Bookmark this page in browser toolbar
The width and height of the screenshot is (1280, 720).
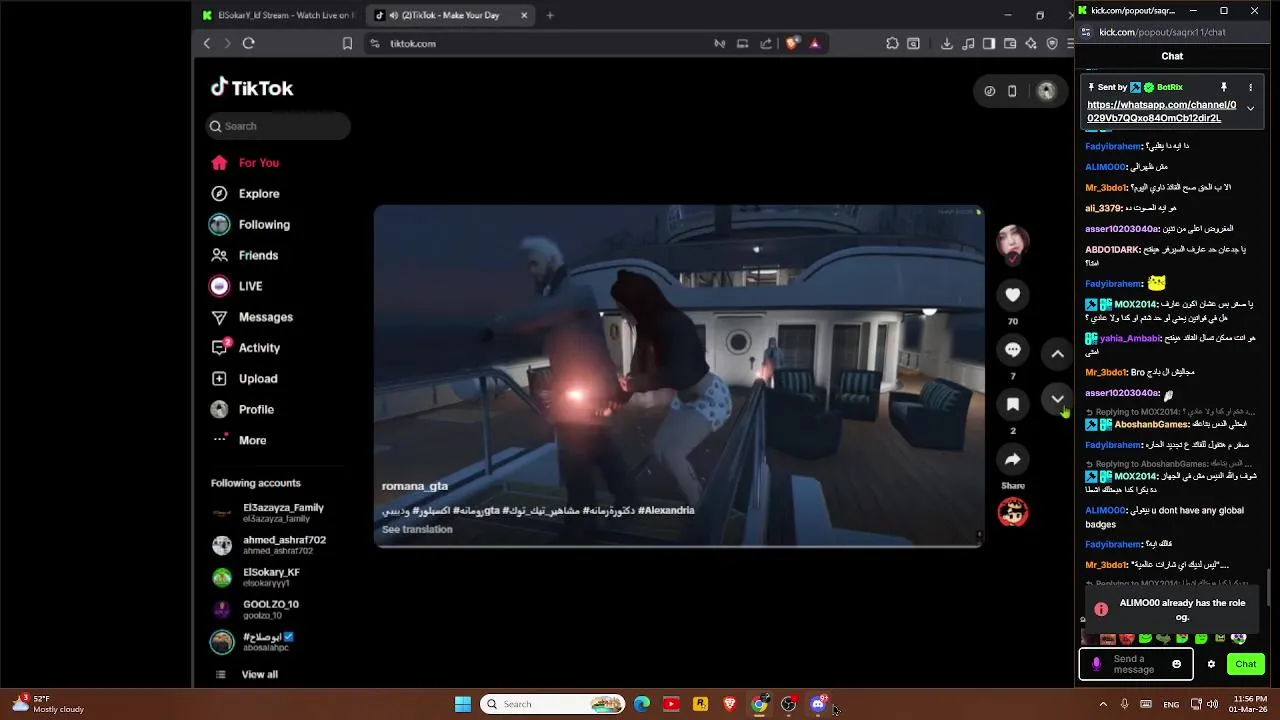click(x=347, y=43)
